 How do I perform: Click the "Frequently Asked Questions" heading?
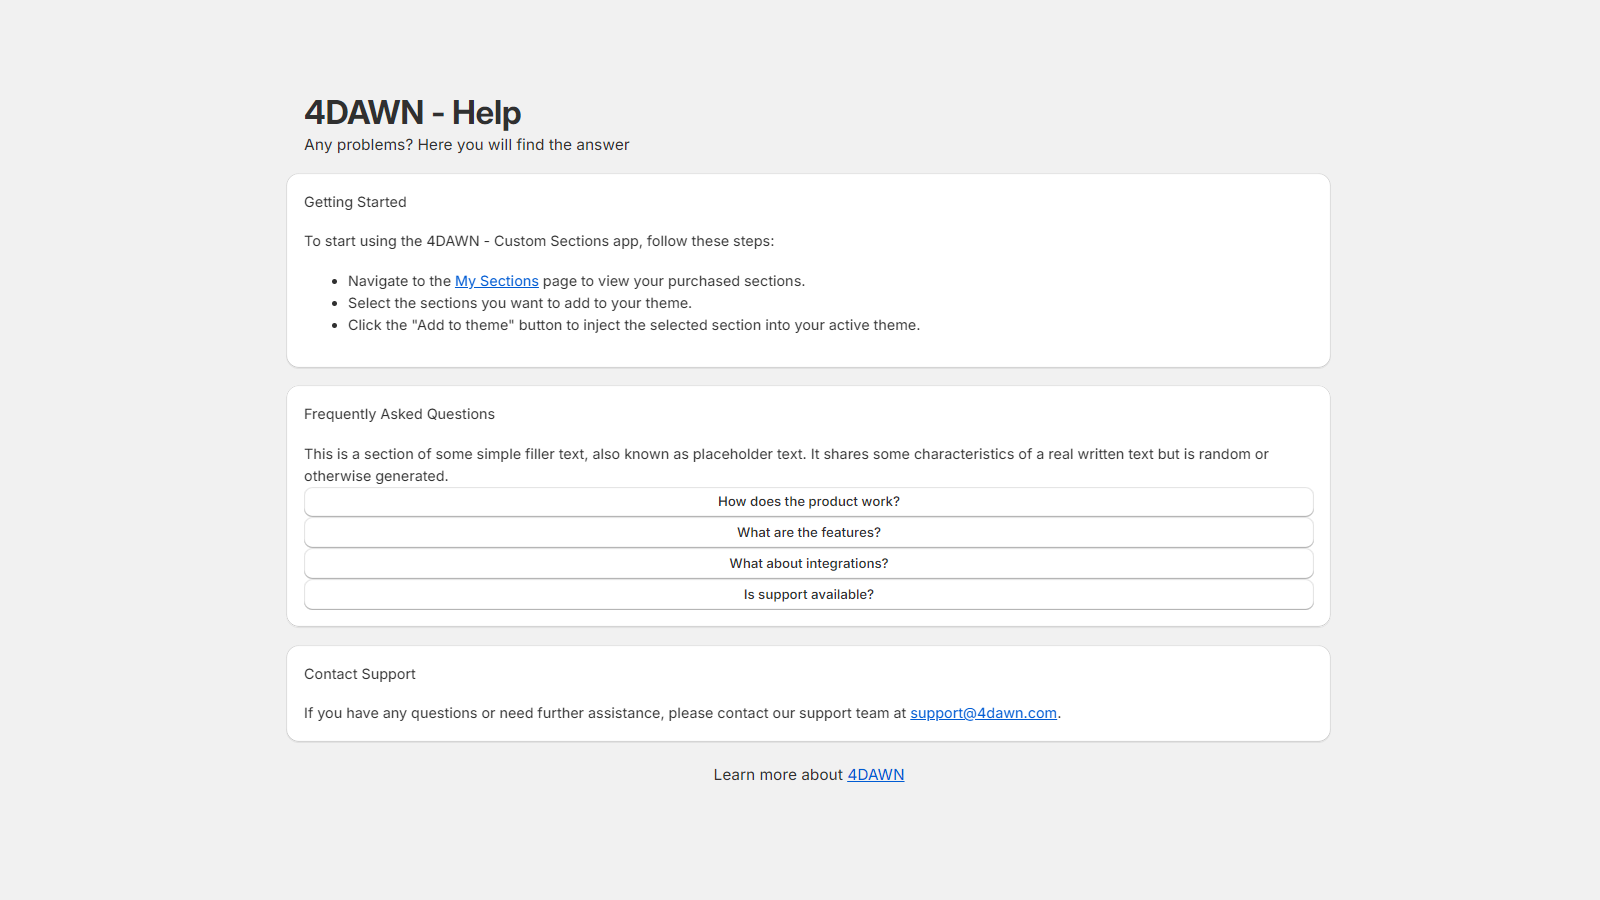(399, 414)
